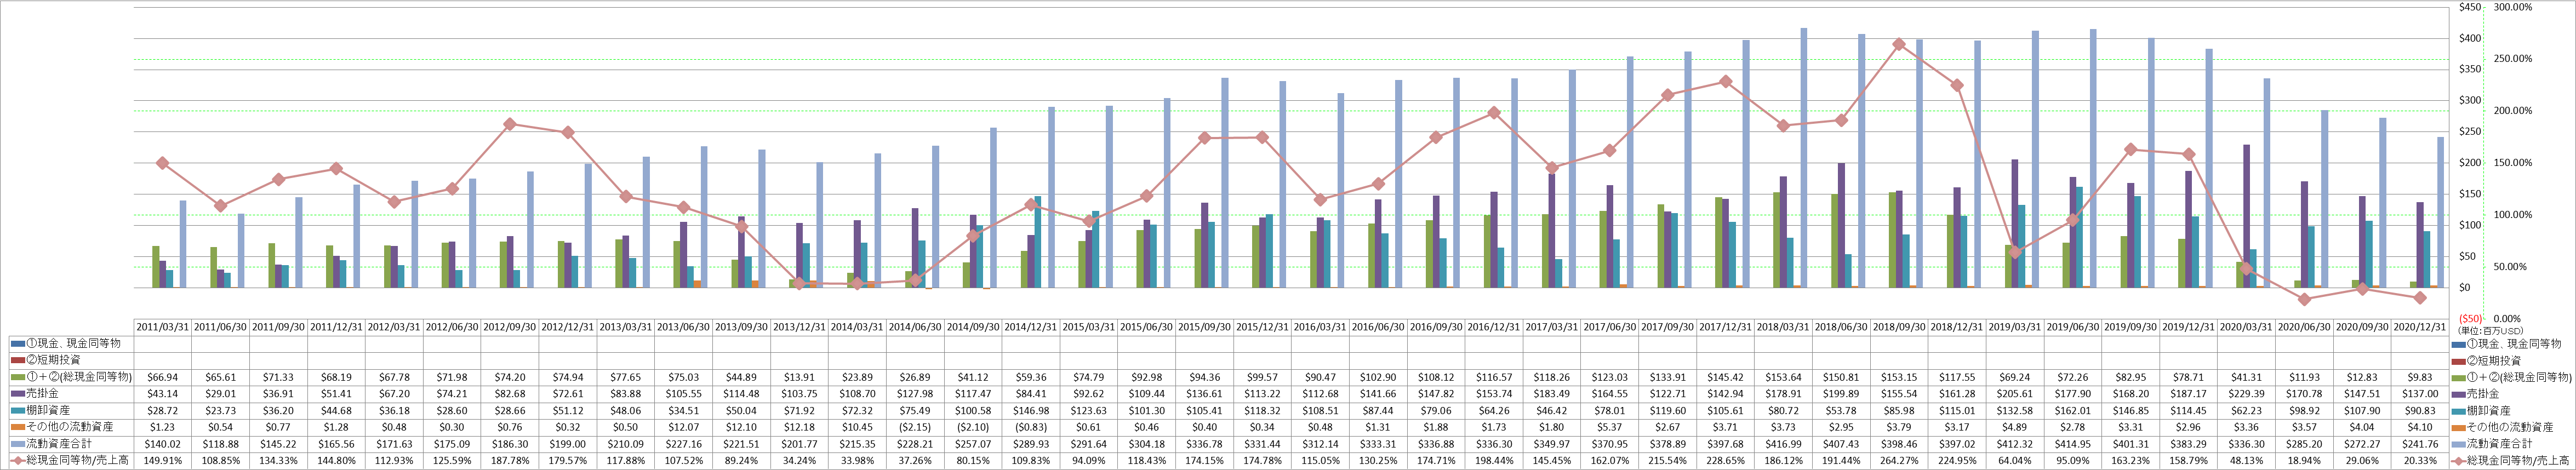Screen dimensions: 2576x470
Task: Click the $140.02 total current assets cell
Action: [163, 444]
